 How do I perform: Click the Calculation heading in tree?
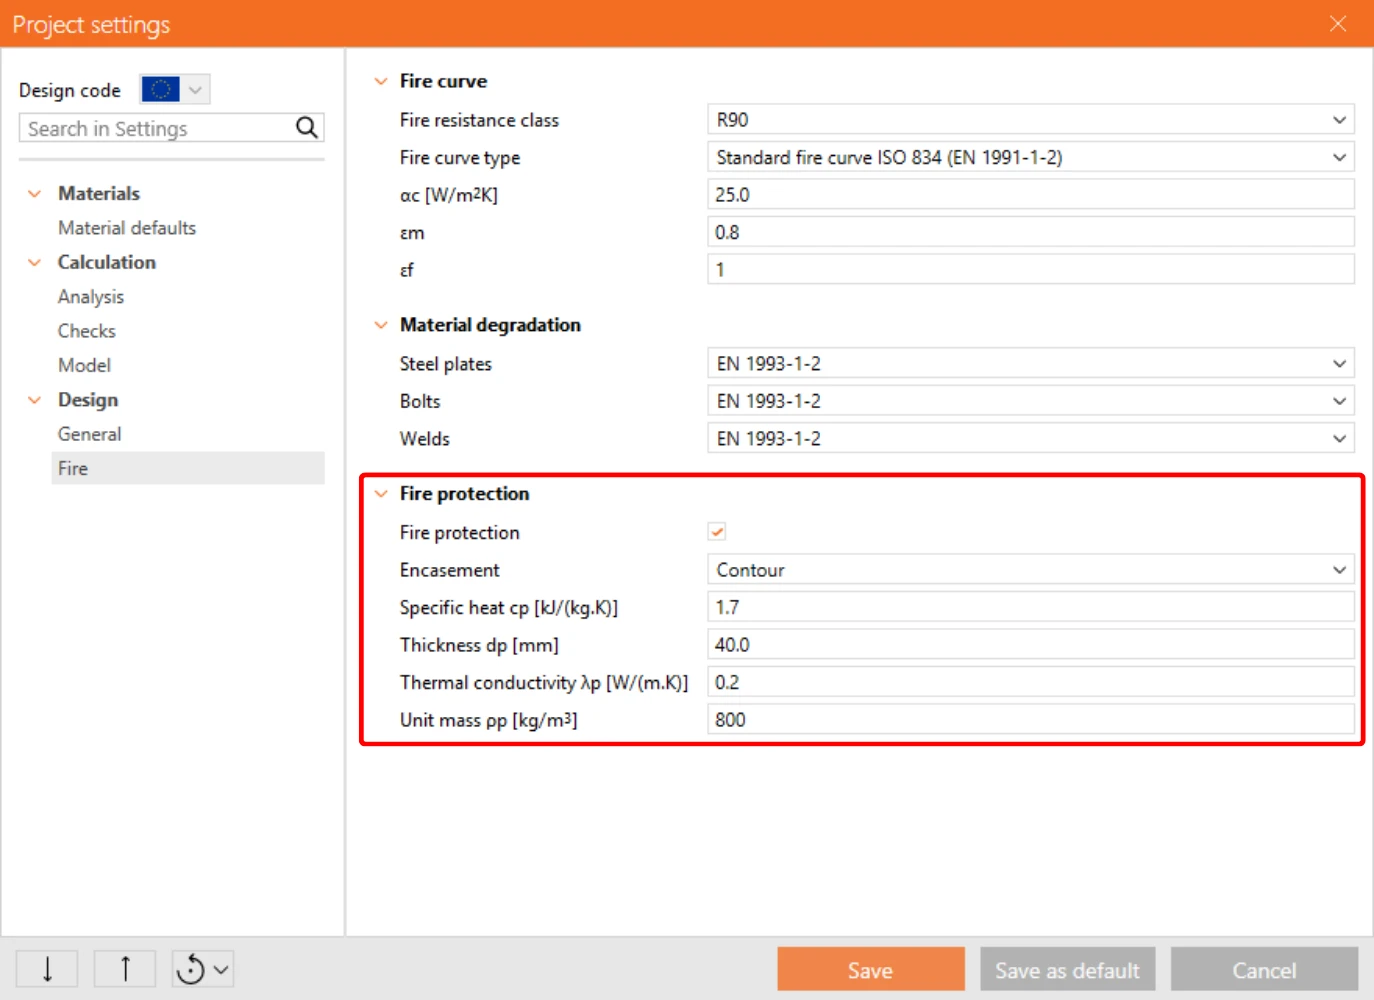[107, 262]
